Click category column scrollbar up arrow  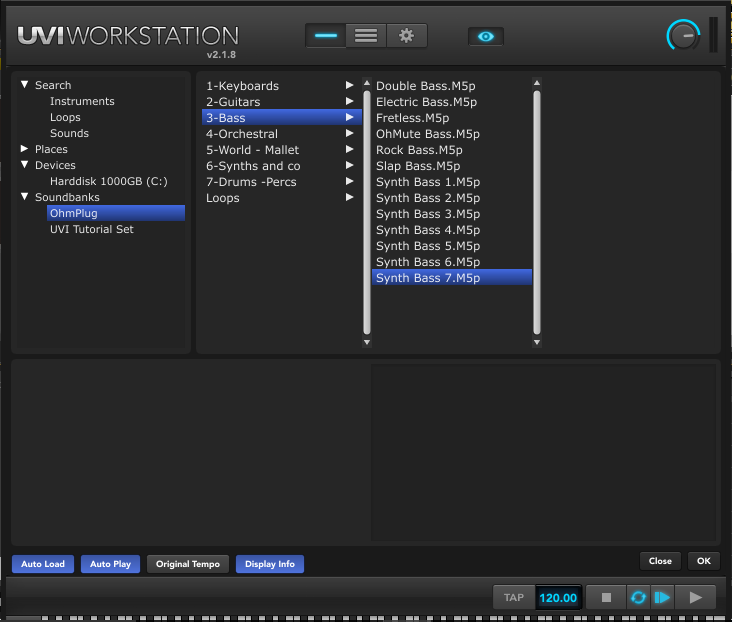367,83
